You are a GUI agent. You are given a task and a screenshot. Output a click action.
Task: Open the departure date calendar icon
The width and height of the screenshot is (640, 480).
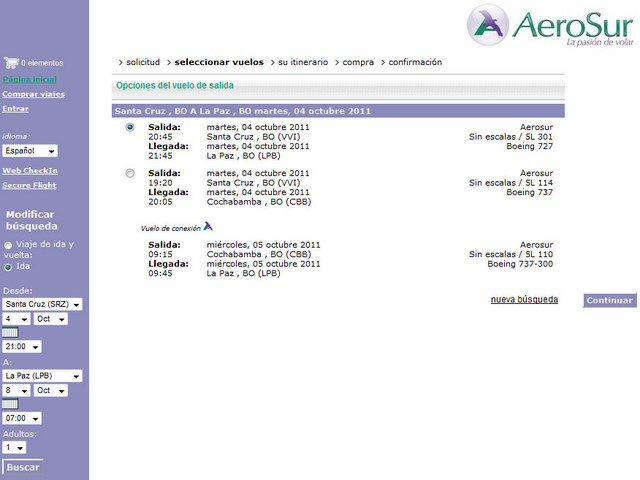pos(10,332)
